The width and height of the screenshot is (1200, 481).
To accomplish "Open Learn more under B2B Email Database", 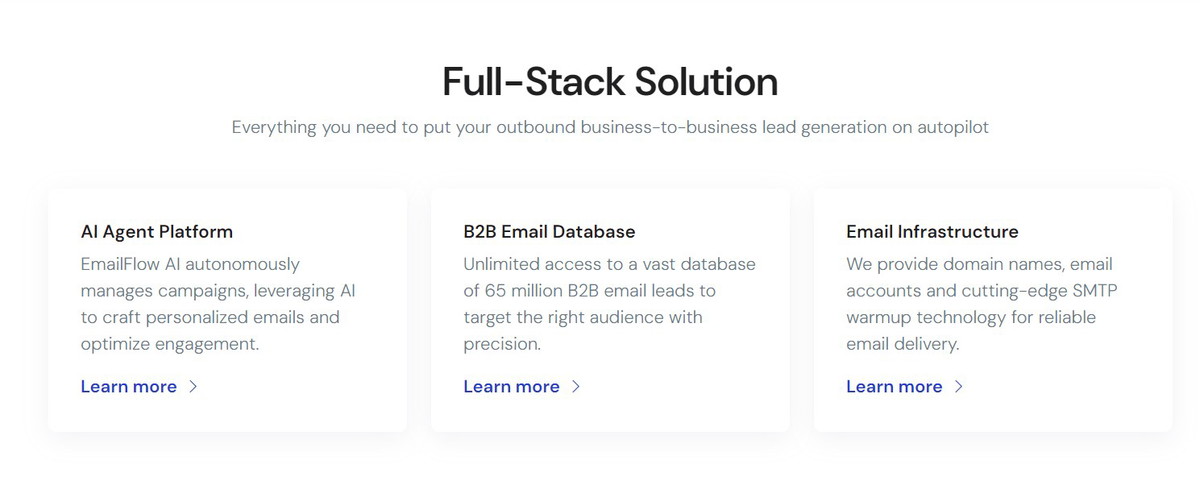I will (512, 387).
